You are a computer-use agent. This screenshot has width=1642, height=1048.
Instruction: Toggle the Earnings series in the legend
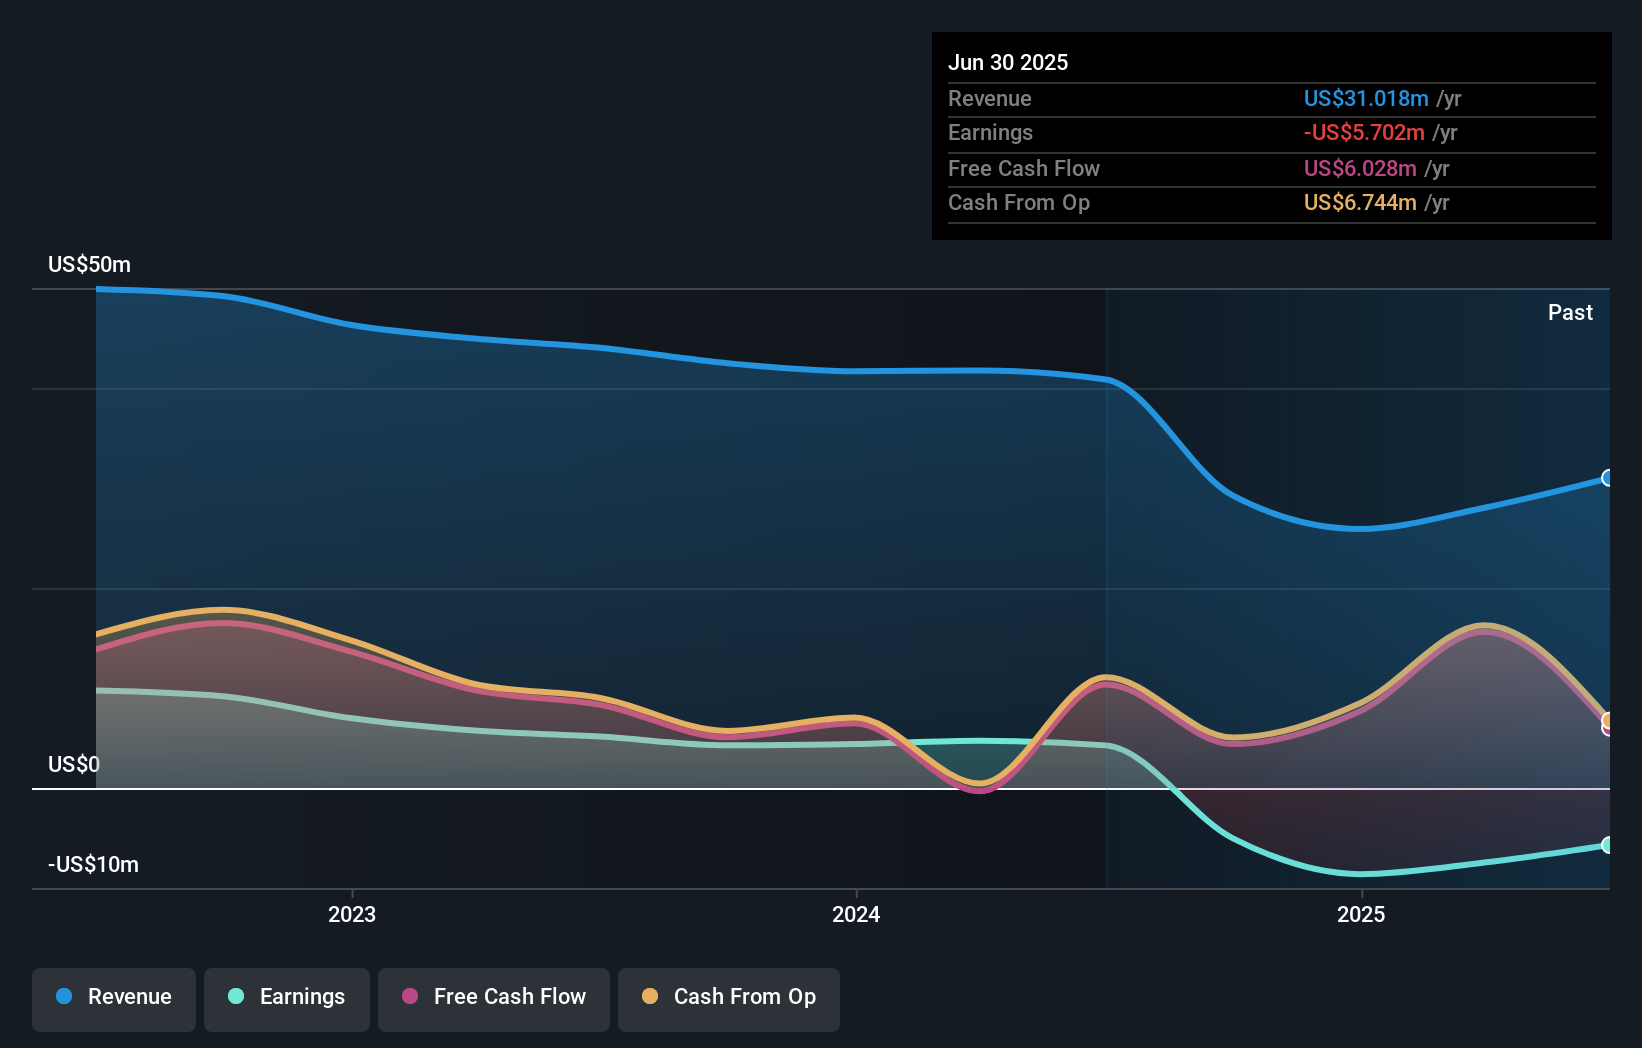[287, 999]
